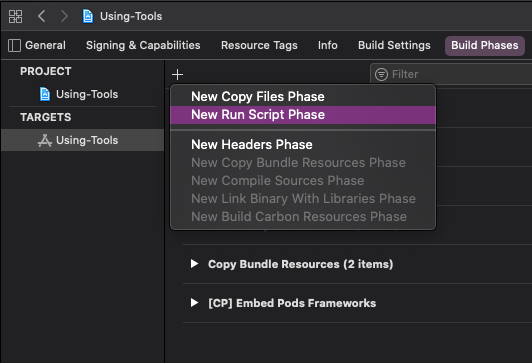Click the Using-Tools target app icon
Image resolution: width=532 pixels, height=363 pixels.
click(45, 140)
